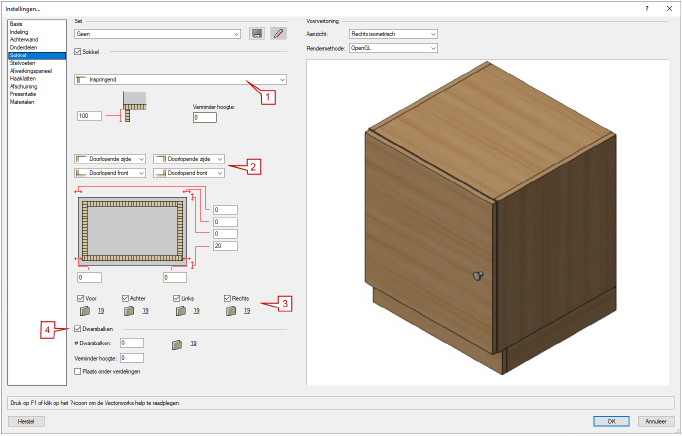
Task: Open the Dwarsbalken material icon
Action: point(177,345)
